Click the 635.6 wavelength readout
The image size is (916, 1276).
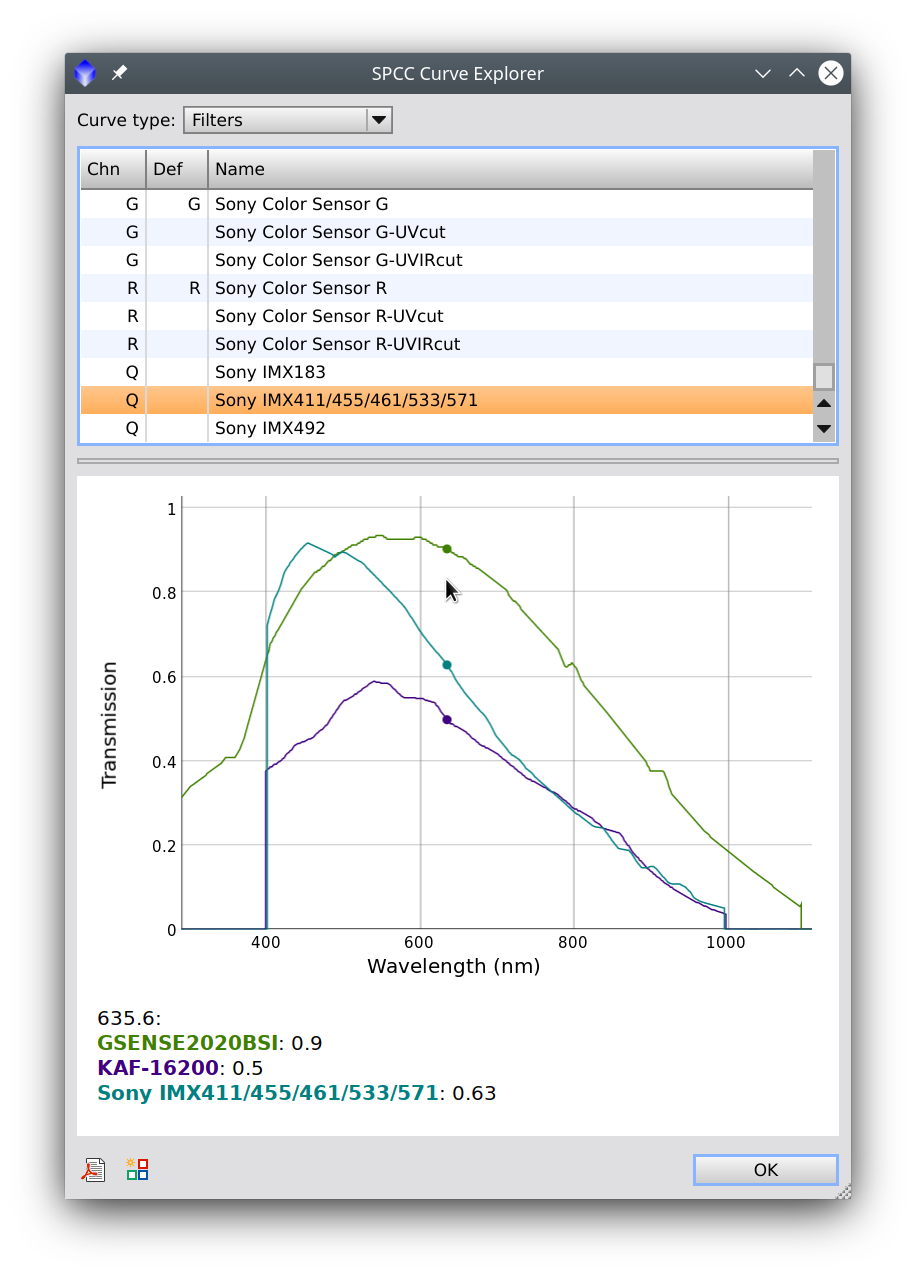pyautogui.click(x=129, y=1018)
